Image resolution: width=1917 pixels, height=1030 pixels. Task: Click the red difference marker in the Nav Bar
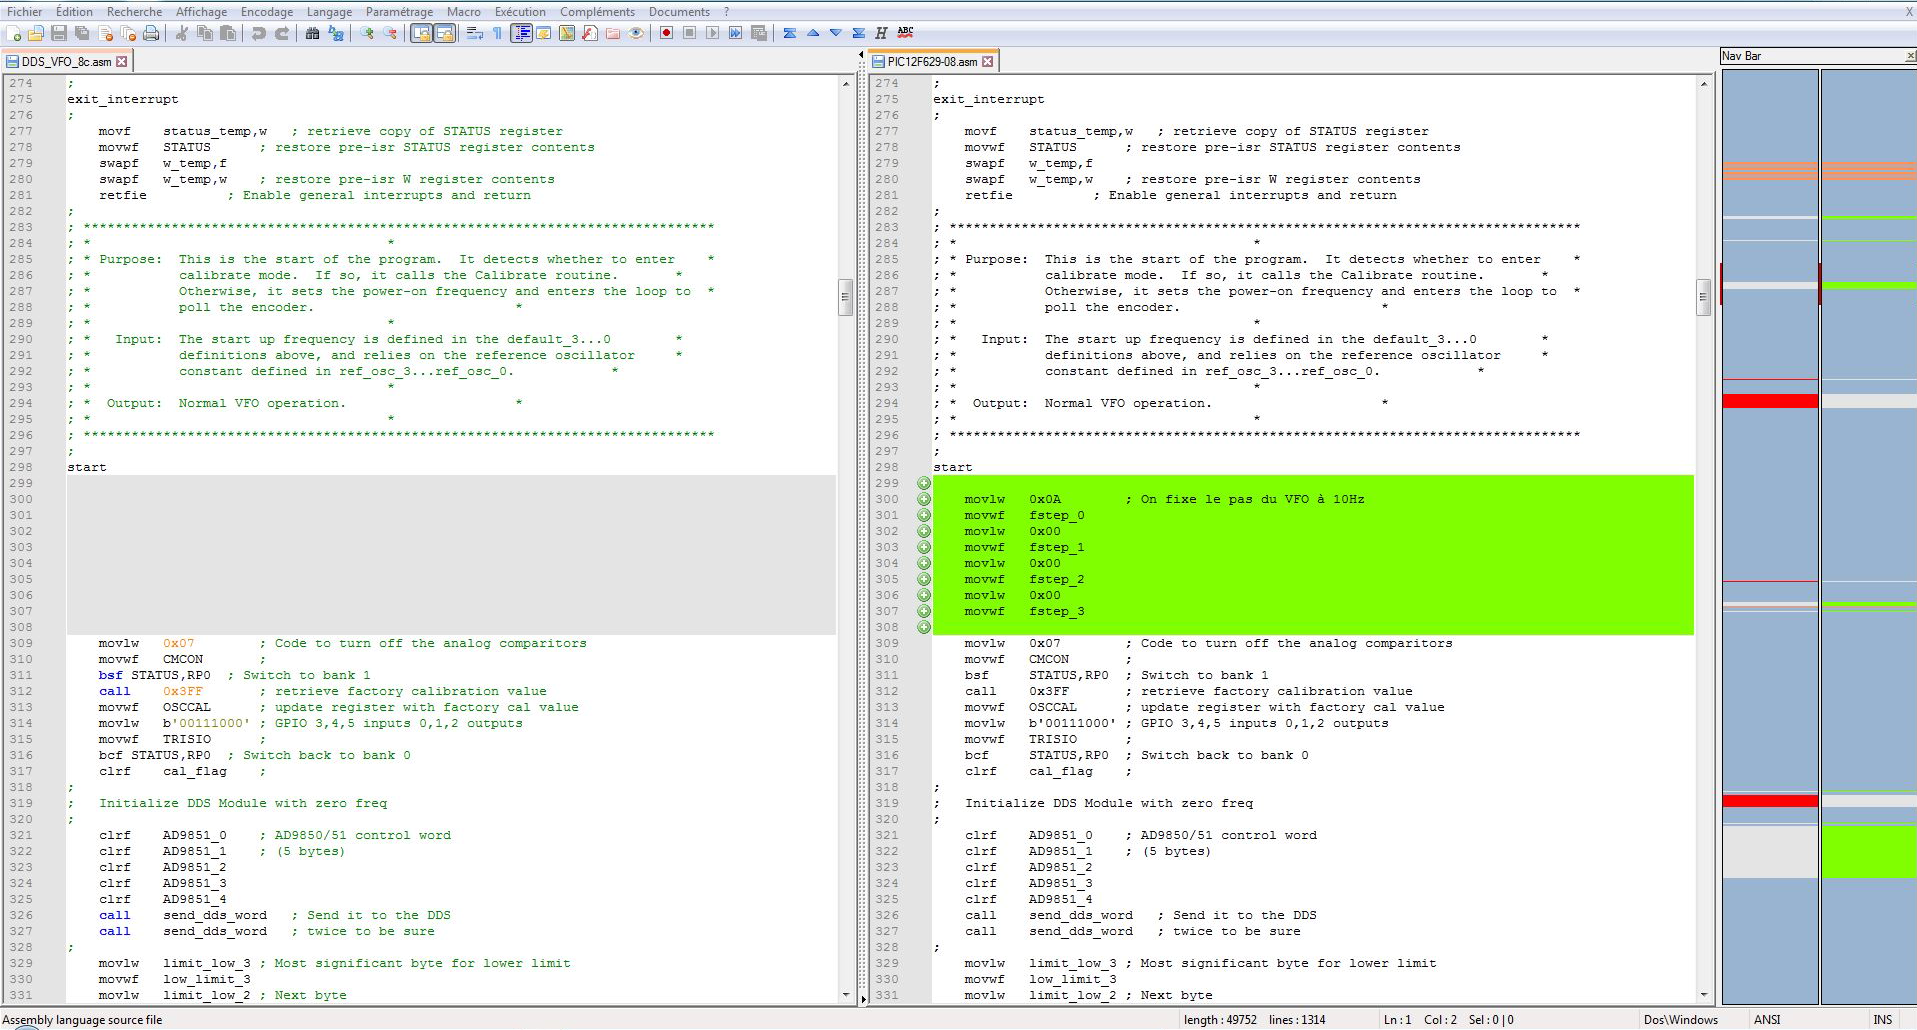click(1770, 401)
